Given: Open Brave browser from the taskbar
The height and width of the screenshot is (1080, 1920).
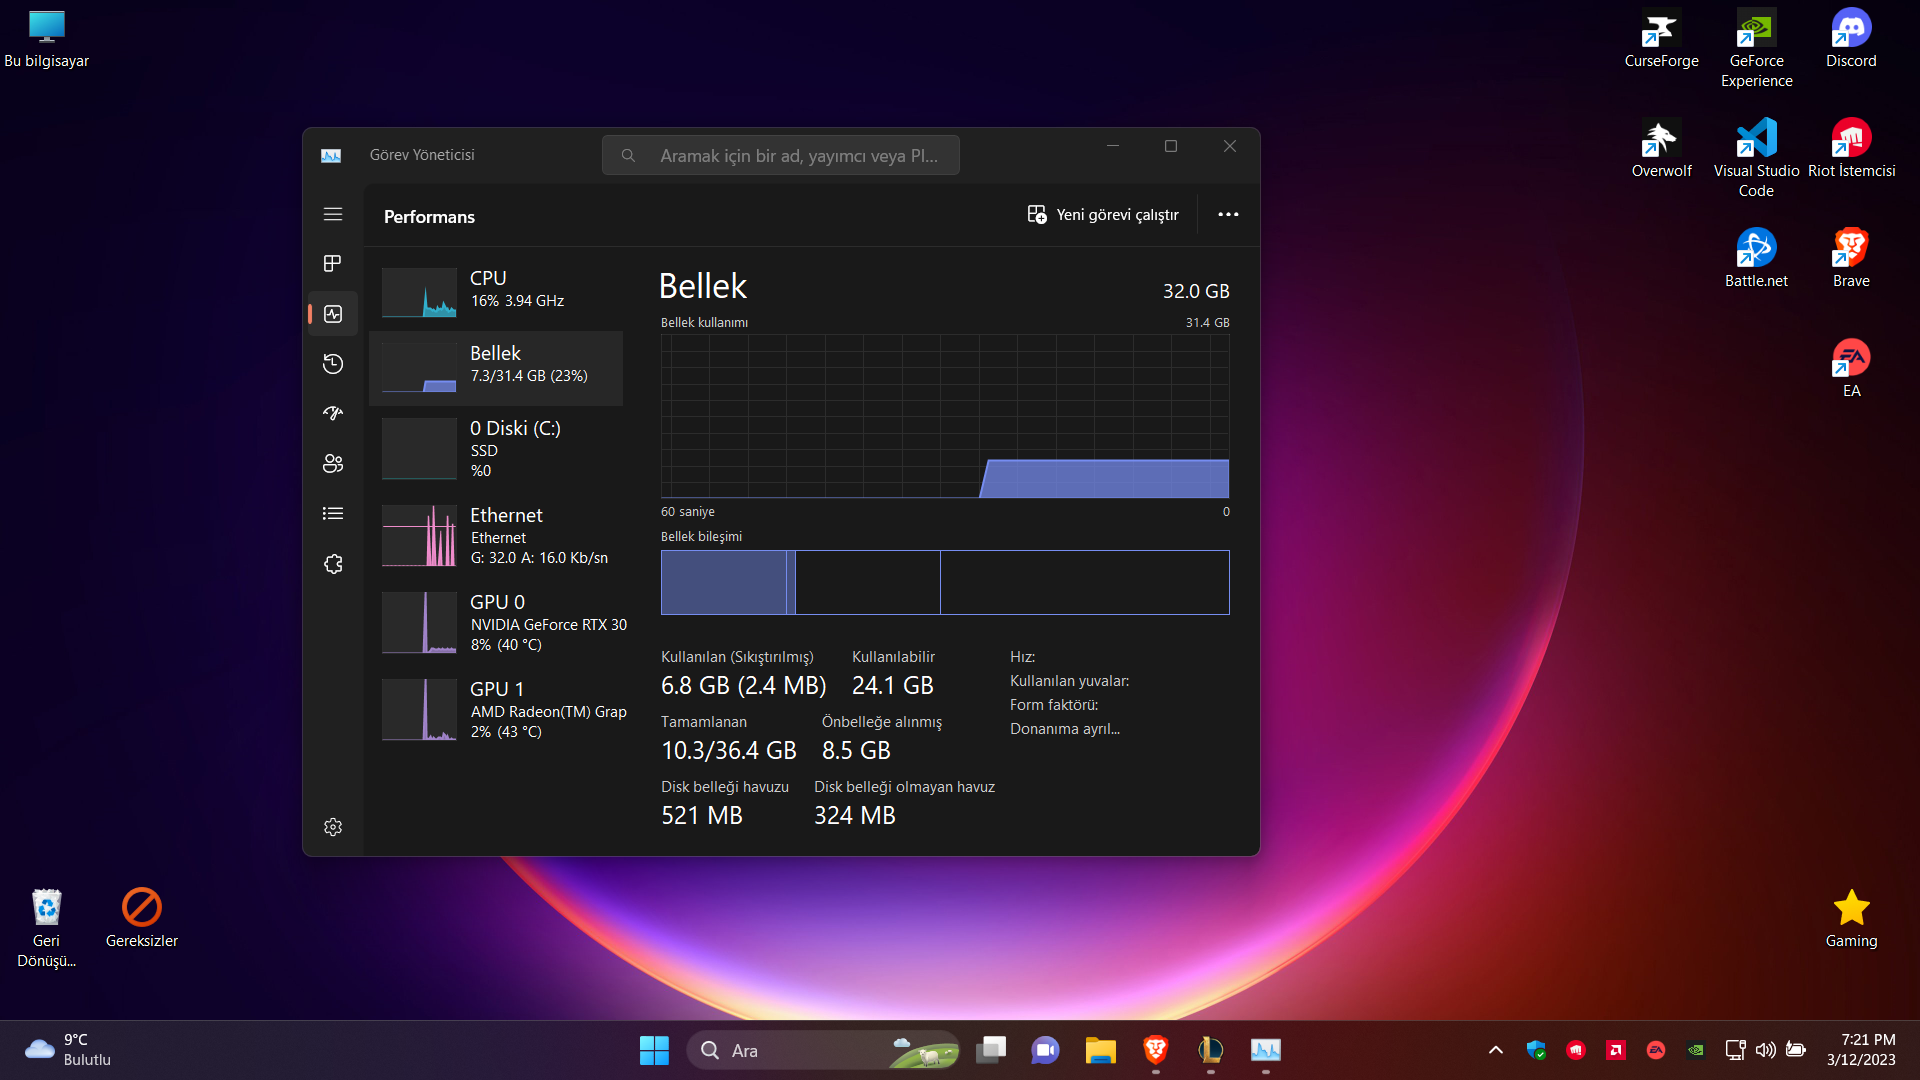Looking at the screenshot, I should point(1155,1050).
